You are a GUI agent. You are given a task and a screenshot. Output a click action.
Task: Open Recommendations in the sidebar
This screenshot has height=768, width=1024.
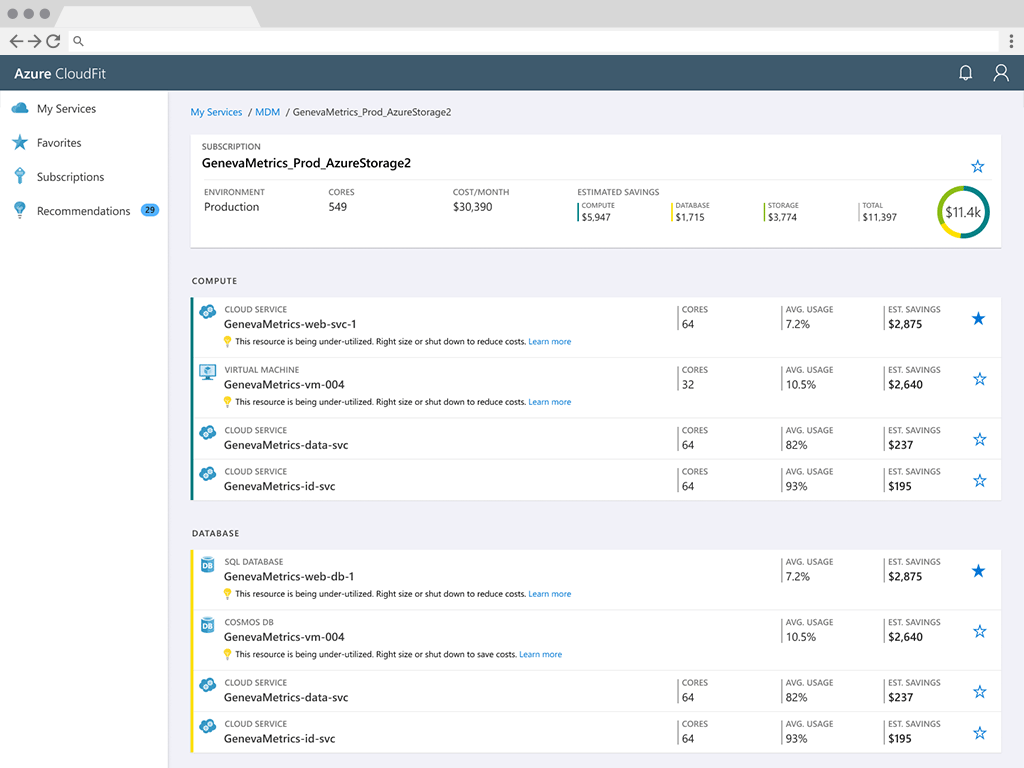84,210
